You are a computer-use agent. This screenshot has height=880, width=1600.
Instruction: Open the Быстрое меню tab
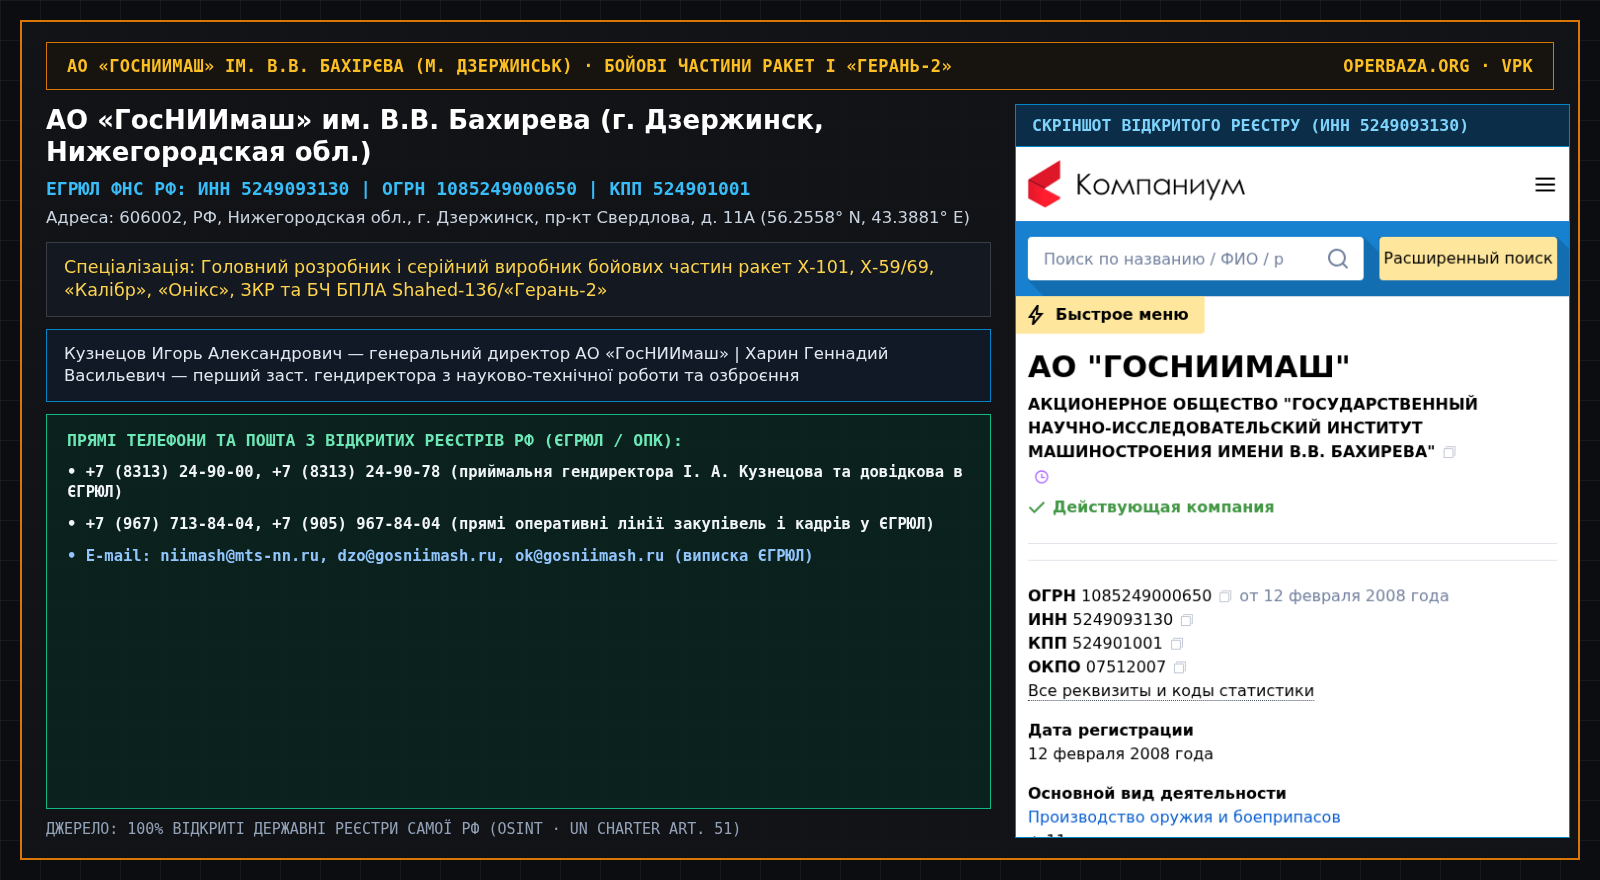(1110, 315)
